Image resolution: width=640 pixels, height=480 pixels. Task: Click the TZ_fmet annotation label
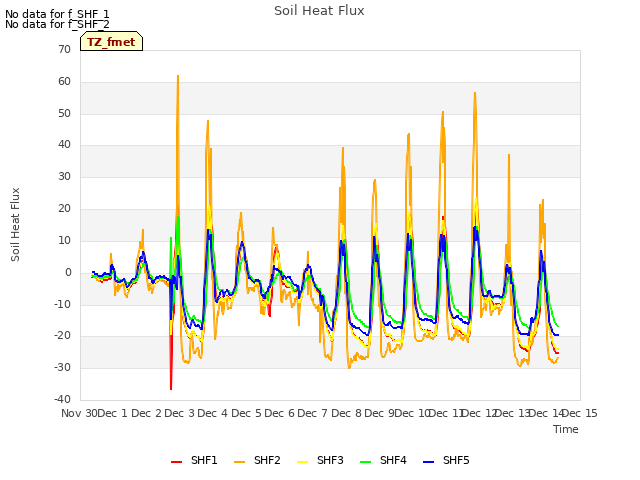pyautogui.click(x=111, y=42)
